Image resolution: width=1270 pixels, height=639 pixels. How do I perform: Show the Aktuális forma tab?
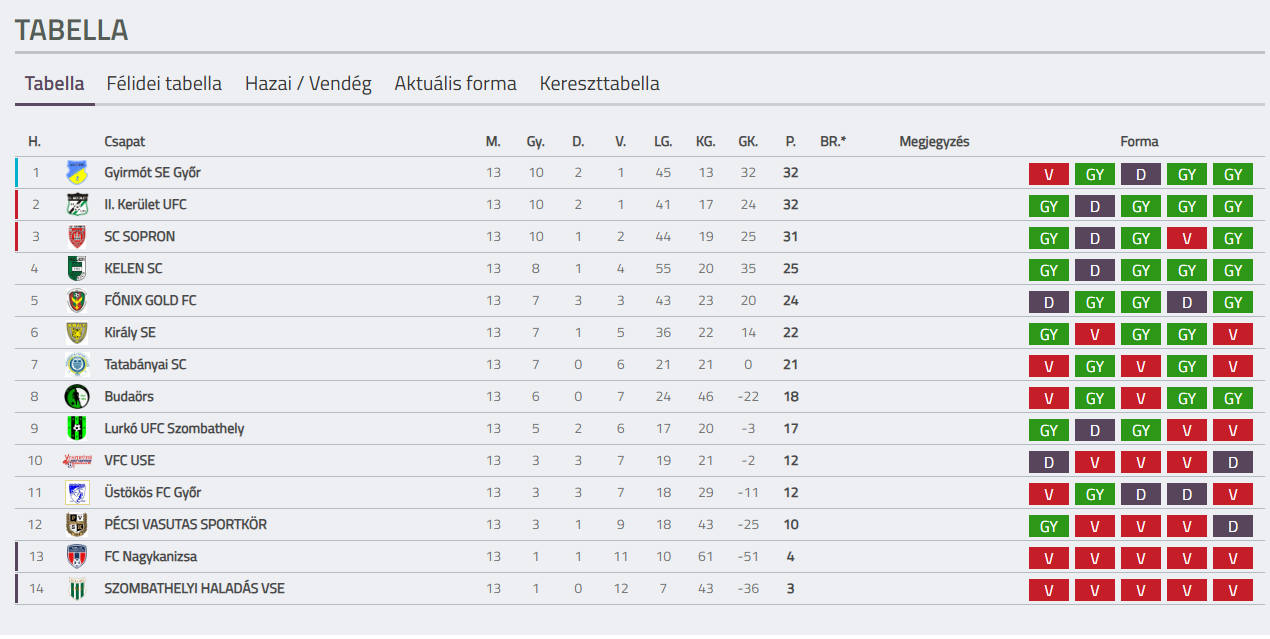click(455, 84)
